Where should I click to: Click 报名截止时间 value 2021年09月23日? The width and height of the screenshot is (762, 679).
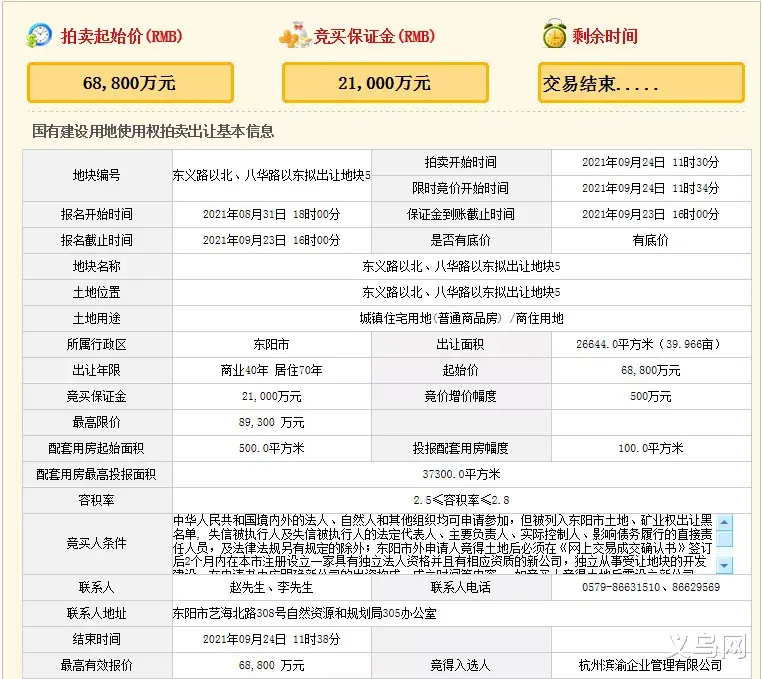[271, 240]
